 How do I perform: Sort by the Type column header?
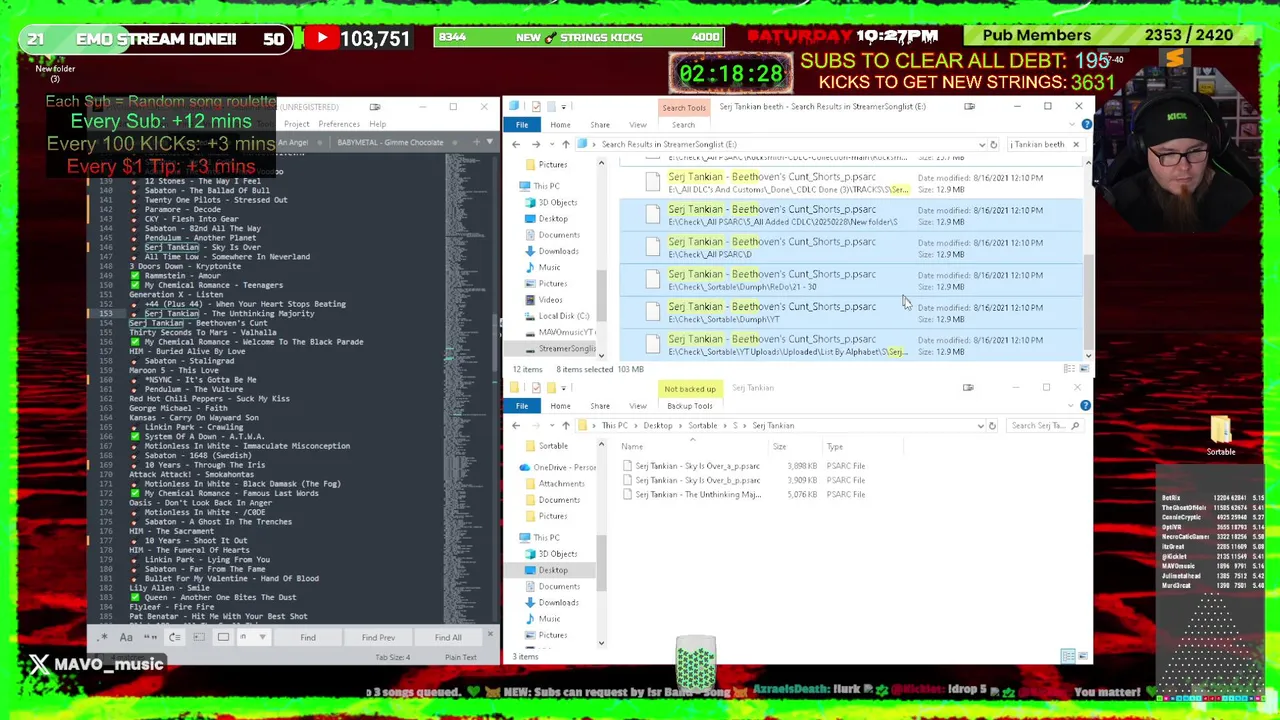(835, 446)
